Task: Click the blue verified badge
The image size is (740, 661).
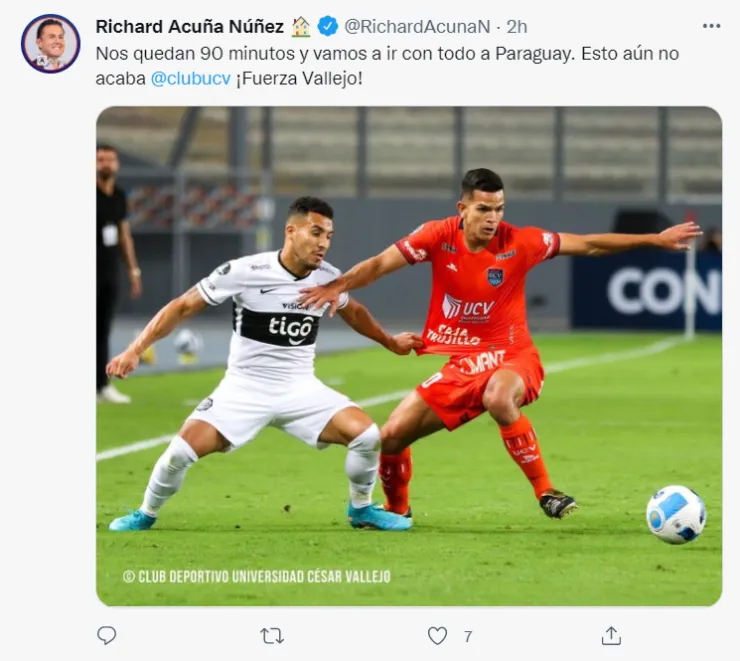Action: (328, 26)
